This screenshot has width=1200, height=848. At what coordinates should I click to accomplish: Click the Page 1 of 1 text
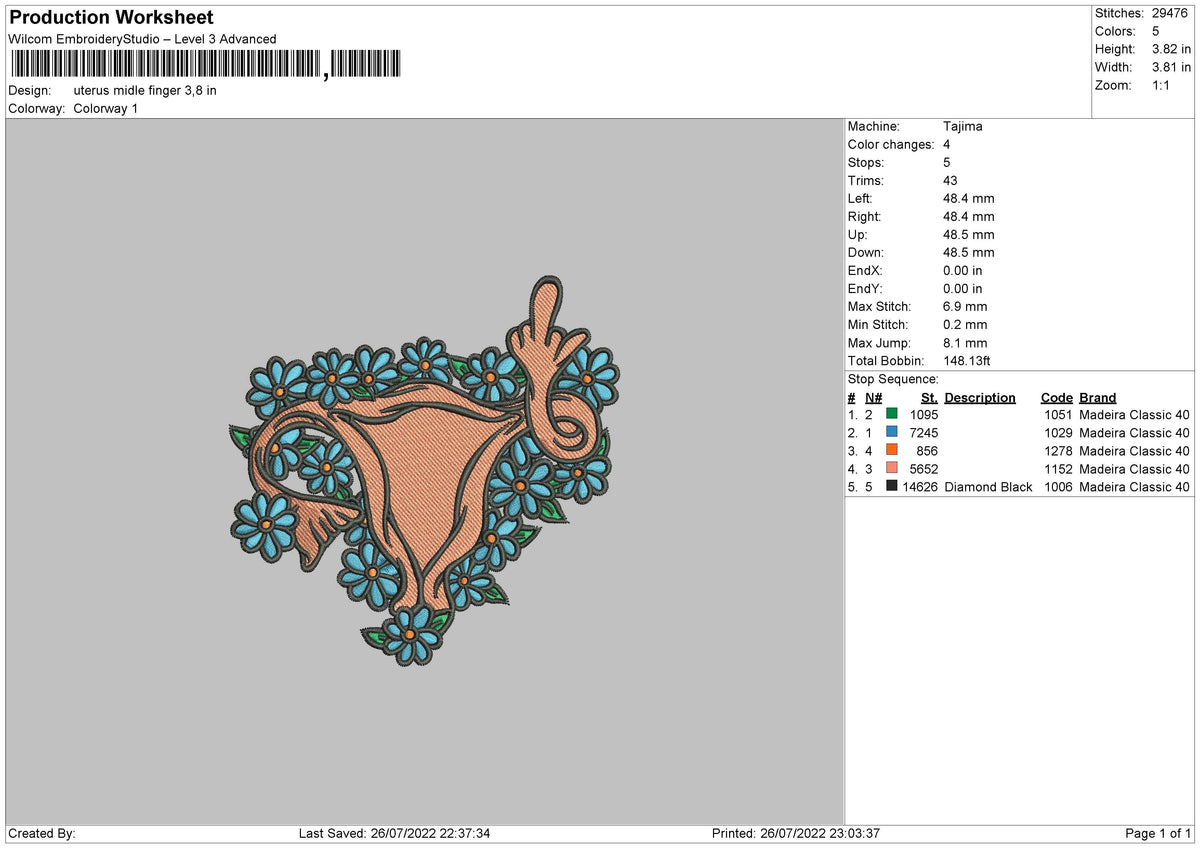[x=1158, y=833]
